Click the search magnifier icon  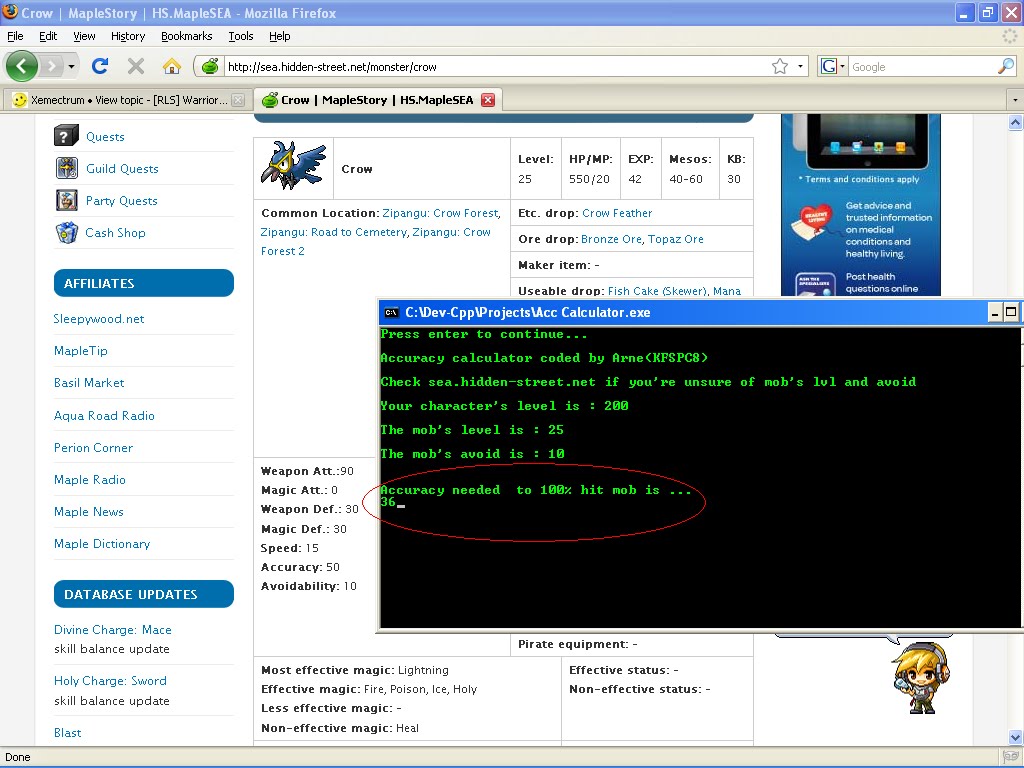click(x=1006, y=66)
